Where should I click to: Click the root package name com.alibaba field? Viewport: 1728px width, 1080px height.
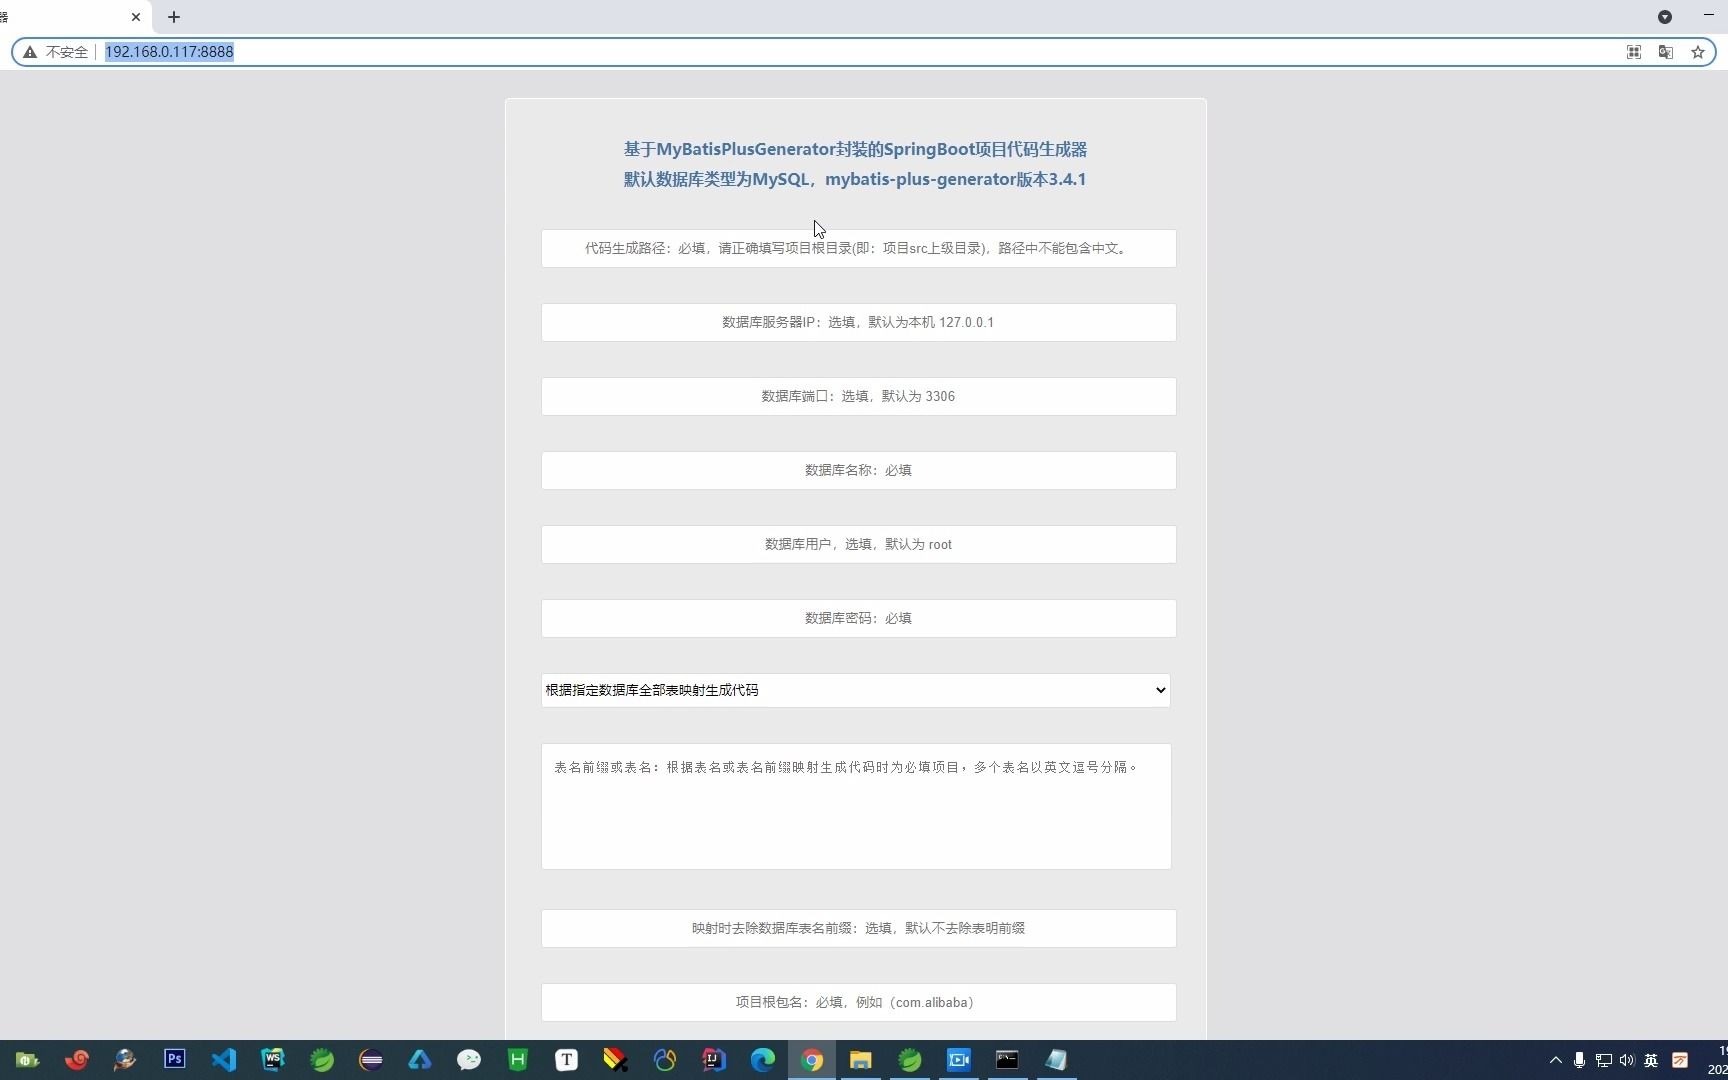pyautogui.click(x=858, y=1002)
